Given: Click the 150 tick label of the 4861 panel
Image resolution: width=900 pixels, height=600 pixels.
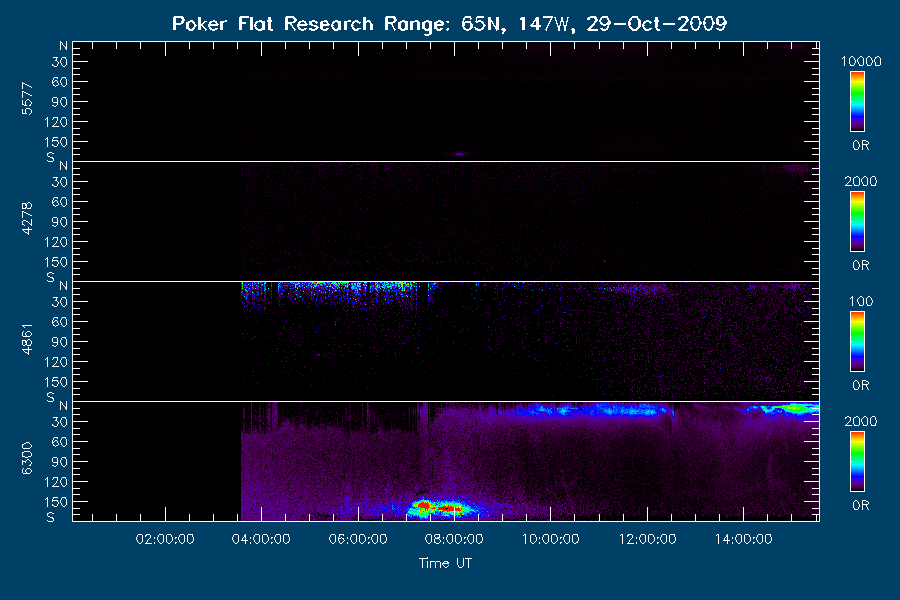Looking at the screenshot, I should pos(56,382).
